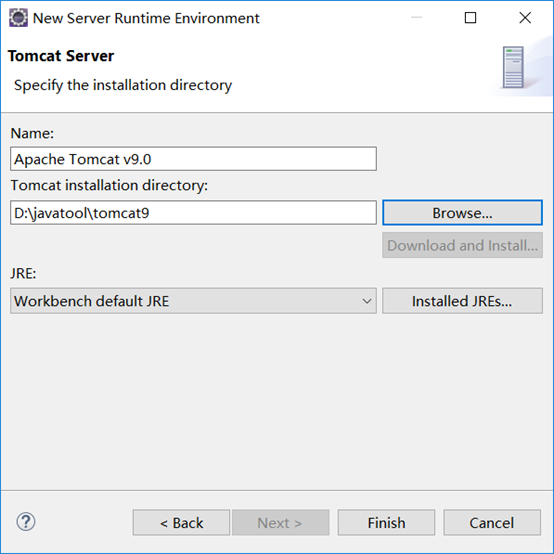The height and width of the screenshot is (554, 554).
Task: Minimize the dialog window
Action: (x=417, y=18)
